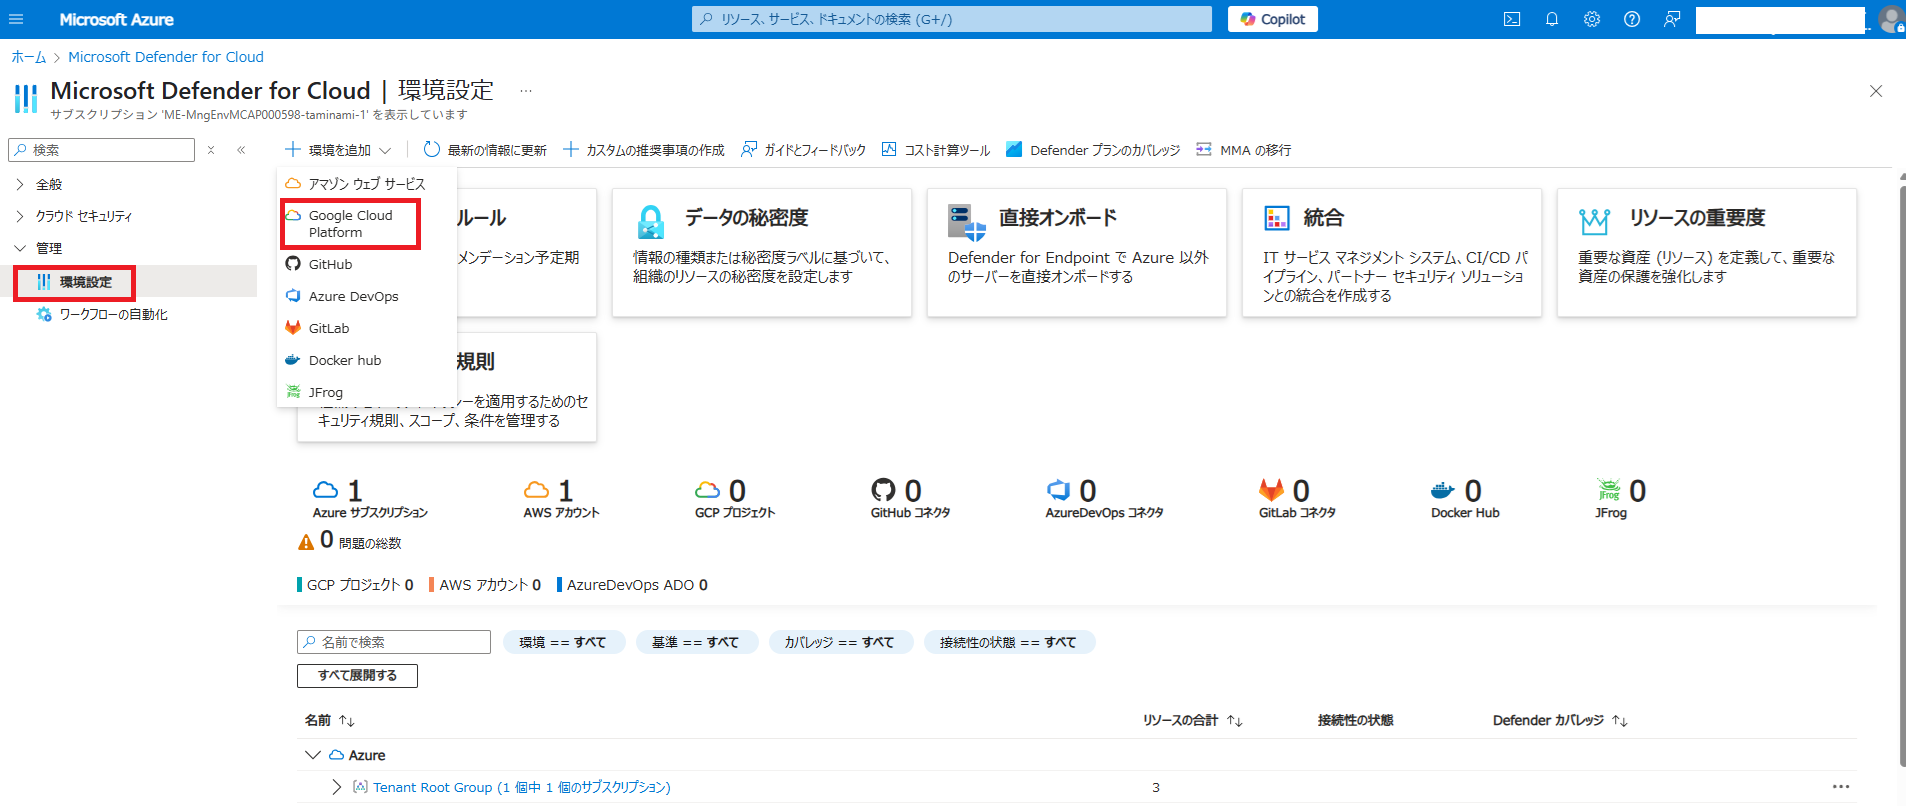Click the GitHub コネクタ icon
This screenshot has height=806, width=1906.
pyautogui.click(x=883, y=490)
